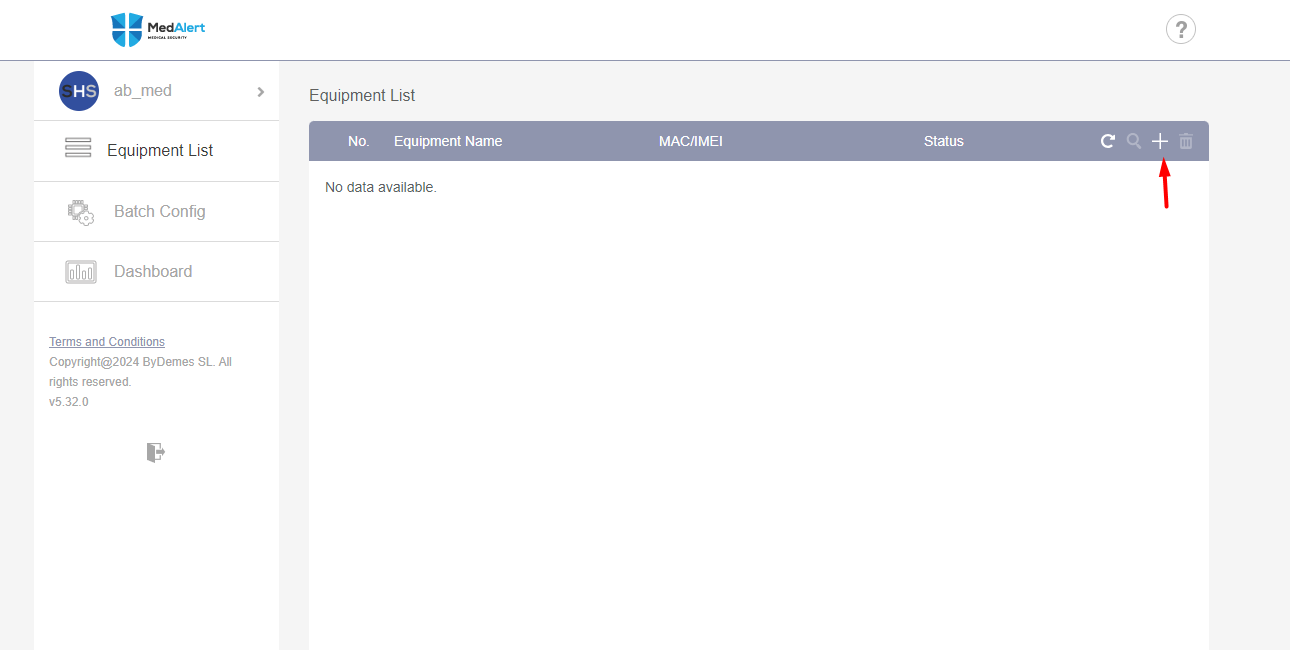Click the Dashboard chart icon

81,272
